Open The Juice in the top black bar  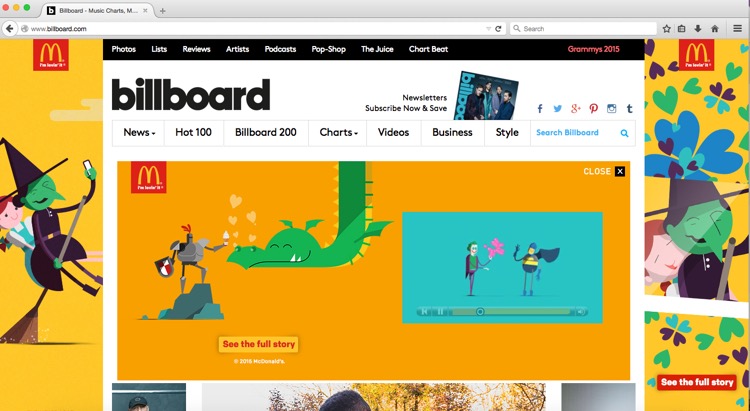377,49
